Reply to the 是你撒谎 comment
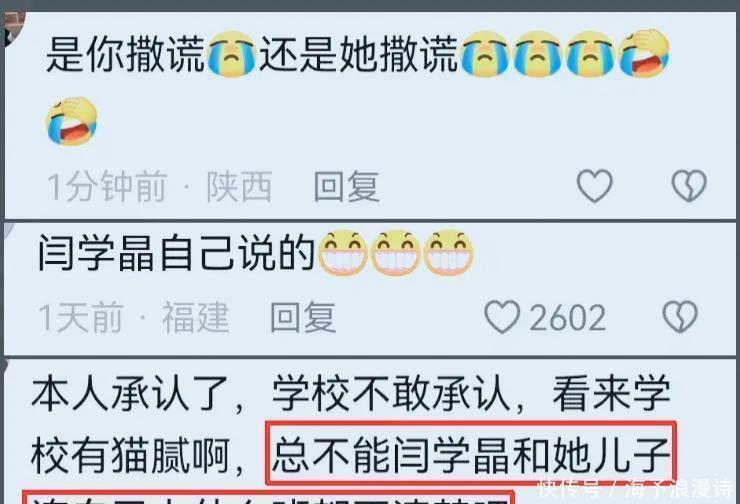The image size is (740, 504). point(347,186)
